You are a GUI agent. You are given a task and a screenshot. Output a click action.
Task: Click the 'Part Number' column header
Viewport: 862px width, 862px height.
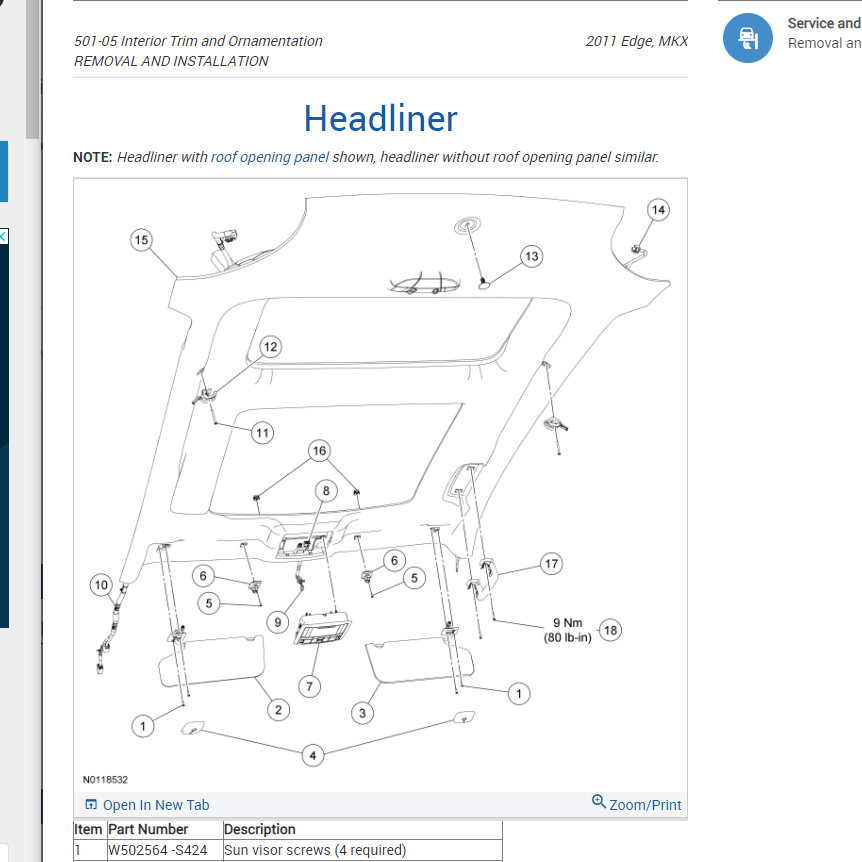coord(164,830)
